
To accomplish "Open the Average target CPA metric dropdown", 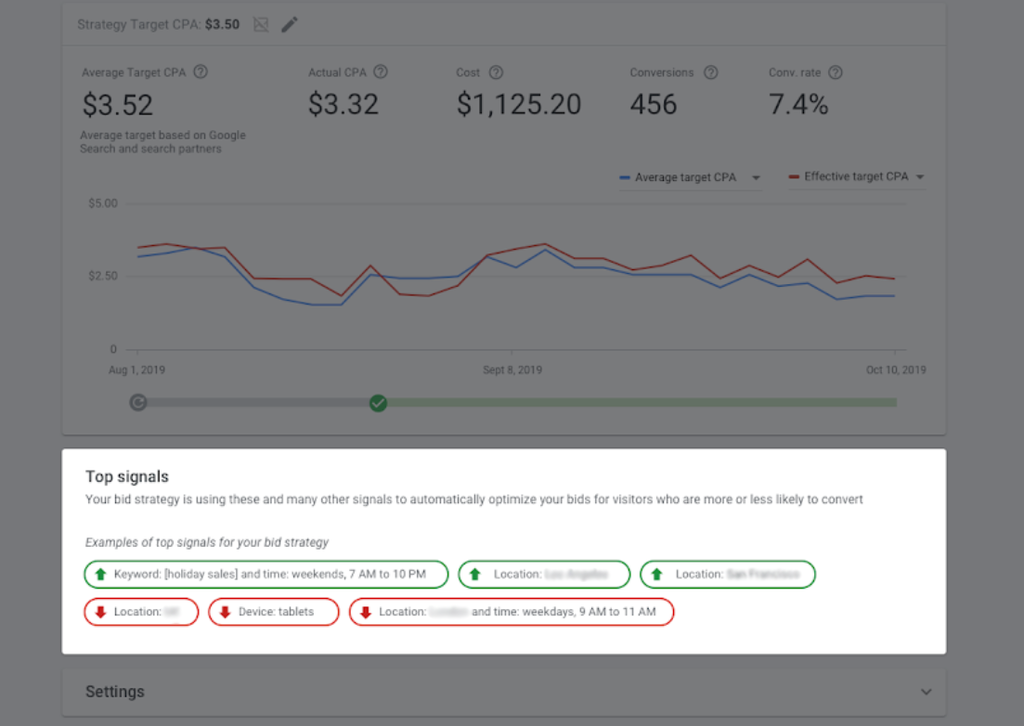I will point(756,178).
